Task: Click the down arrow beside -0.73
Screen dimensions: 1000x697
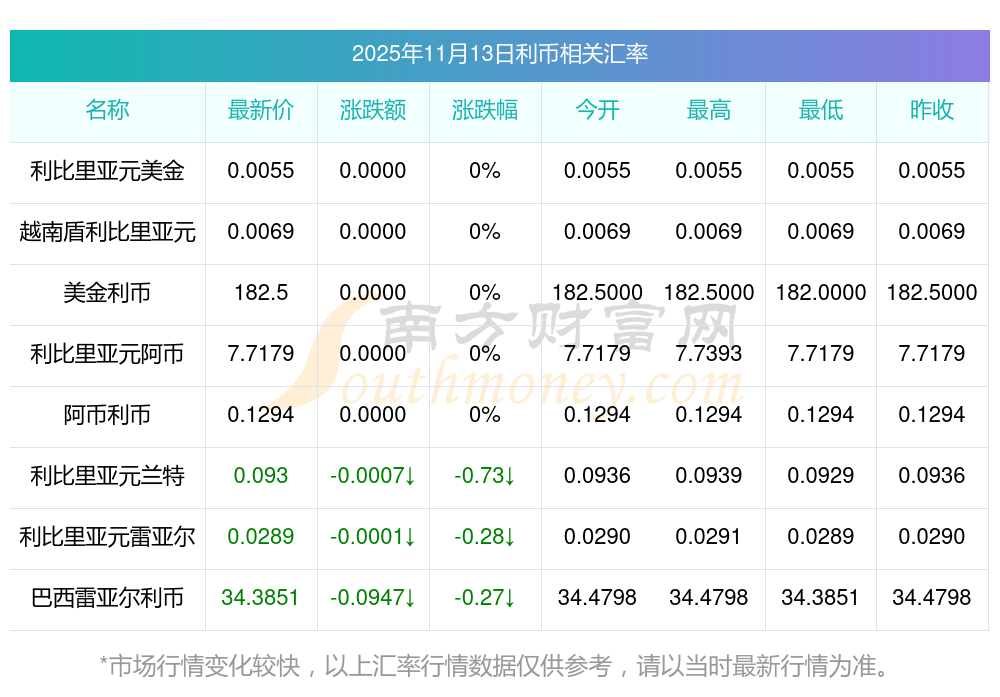Action: pyautogui.click(x=509, y=477)
